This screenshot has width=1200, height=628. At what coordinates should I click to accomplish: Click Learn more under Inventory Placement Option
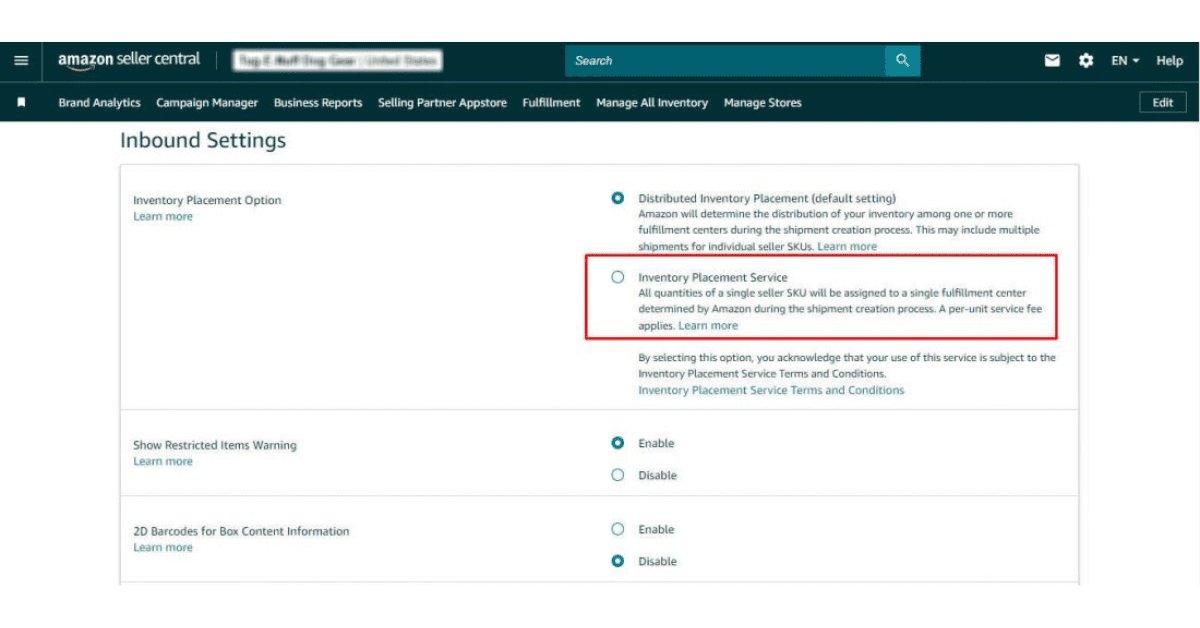tap(163, 217)
